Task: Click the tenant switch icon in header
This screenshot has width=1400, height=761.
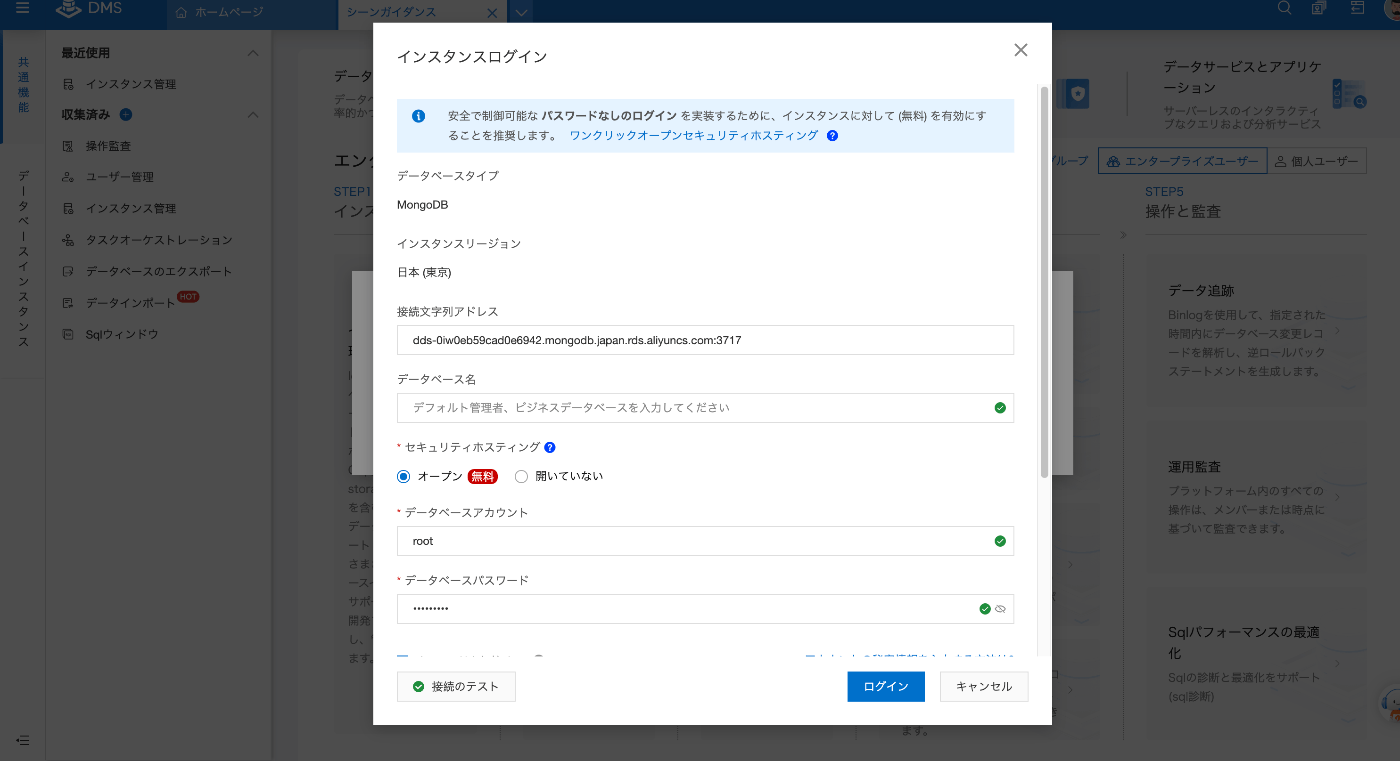Action: click(x=1319, y=8)
